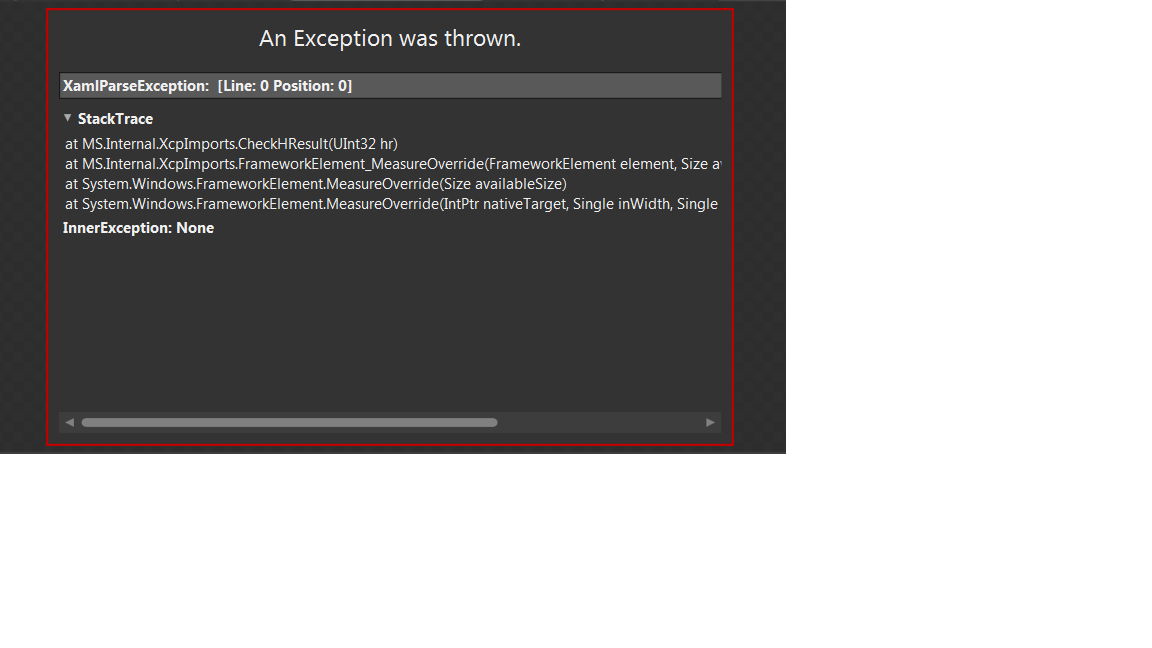Click the None value after InnerException
The width and height of the screenshot is (1152, 648).
[195, 228]
